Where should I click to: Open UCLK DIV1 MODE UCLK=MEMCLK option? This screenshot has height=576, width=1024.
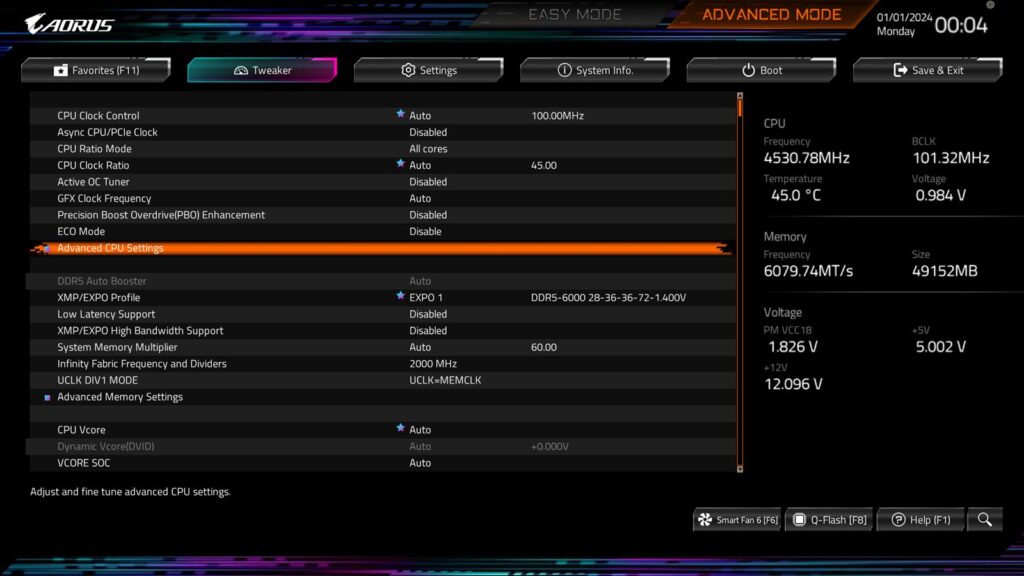tap(445, 380)
